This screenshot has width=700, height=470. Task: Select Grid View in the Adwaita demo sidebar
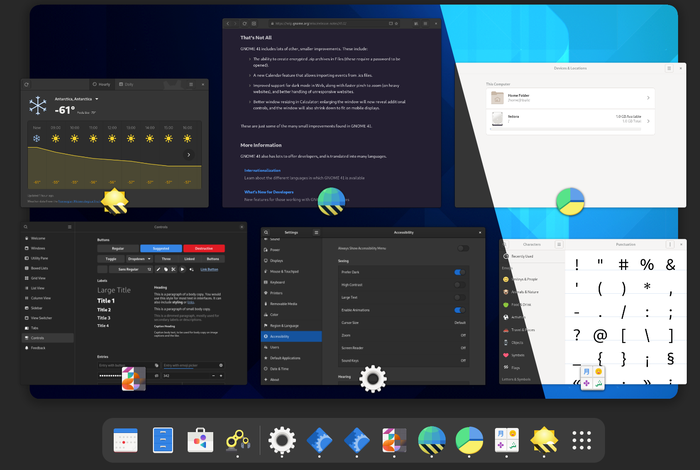(47, 278)
